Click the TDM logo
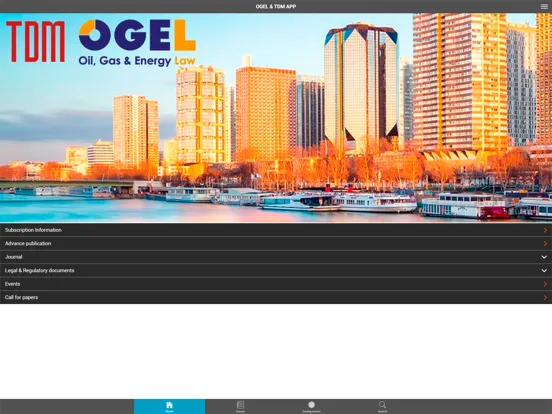This screenshot has width=552, height=414. [35, 42]
